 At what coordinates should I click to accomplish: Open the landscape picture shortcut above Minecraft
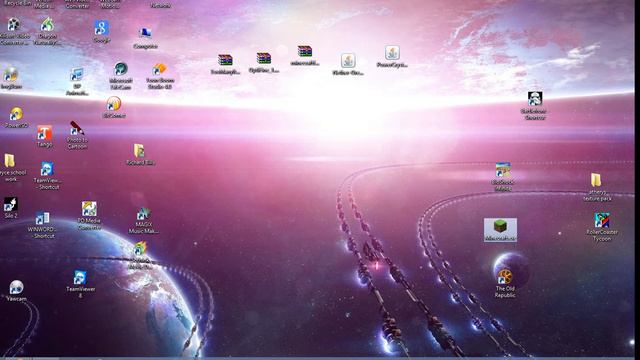(x=503, y=170)
